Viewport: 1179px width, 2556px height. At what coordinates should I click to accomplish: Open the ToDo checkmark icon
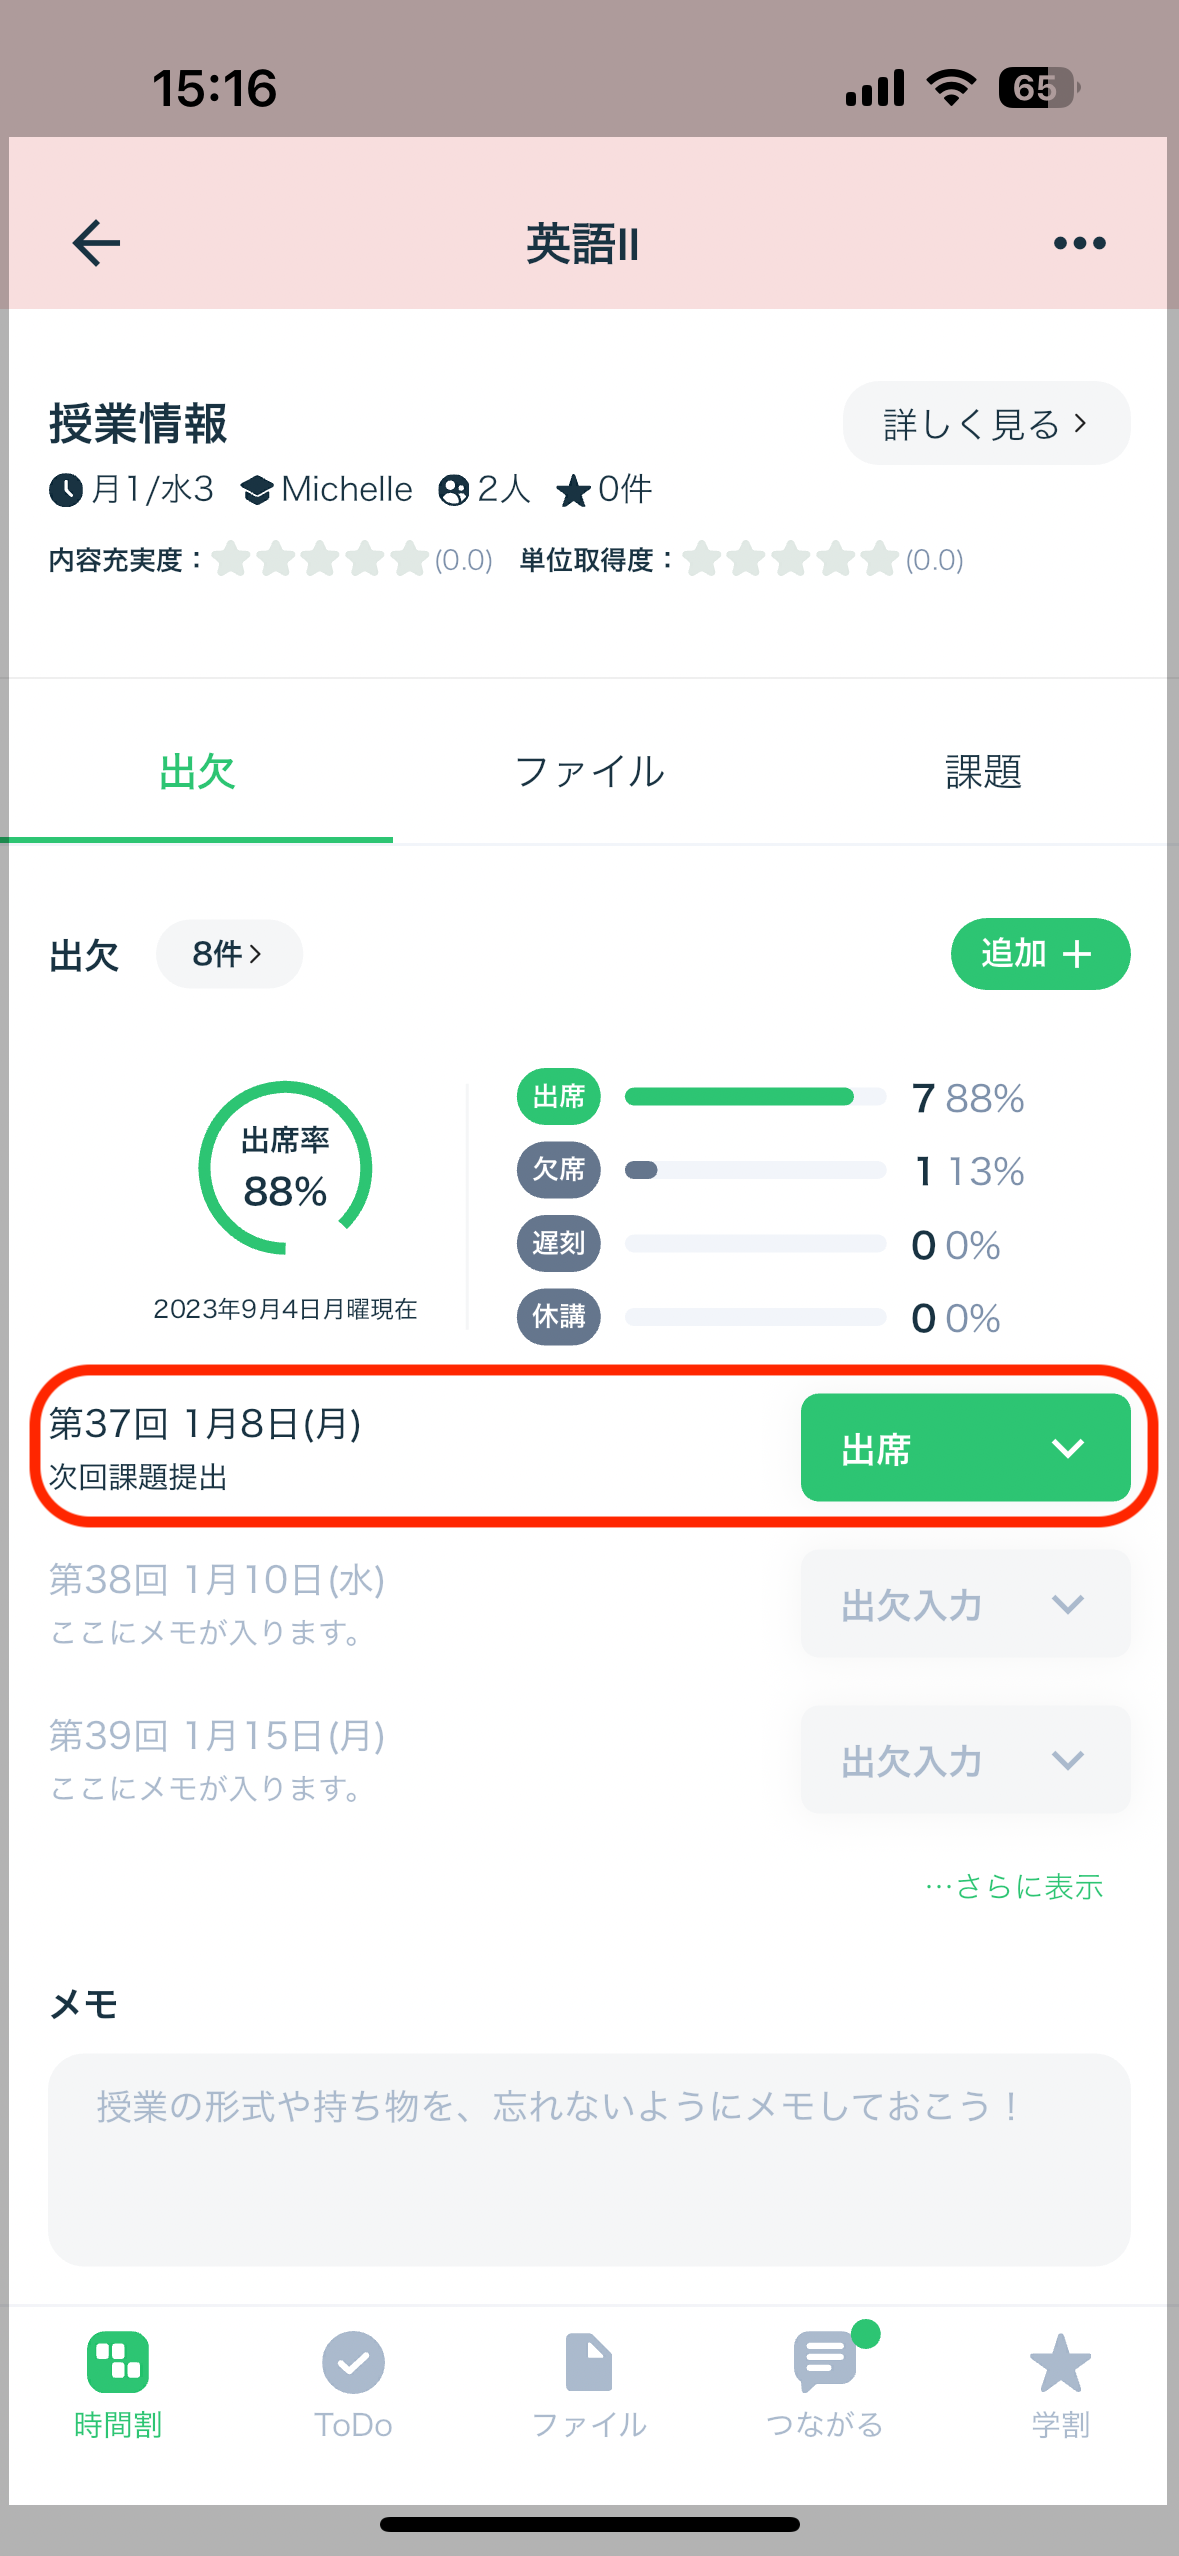[x=353, y=2362]
